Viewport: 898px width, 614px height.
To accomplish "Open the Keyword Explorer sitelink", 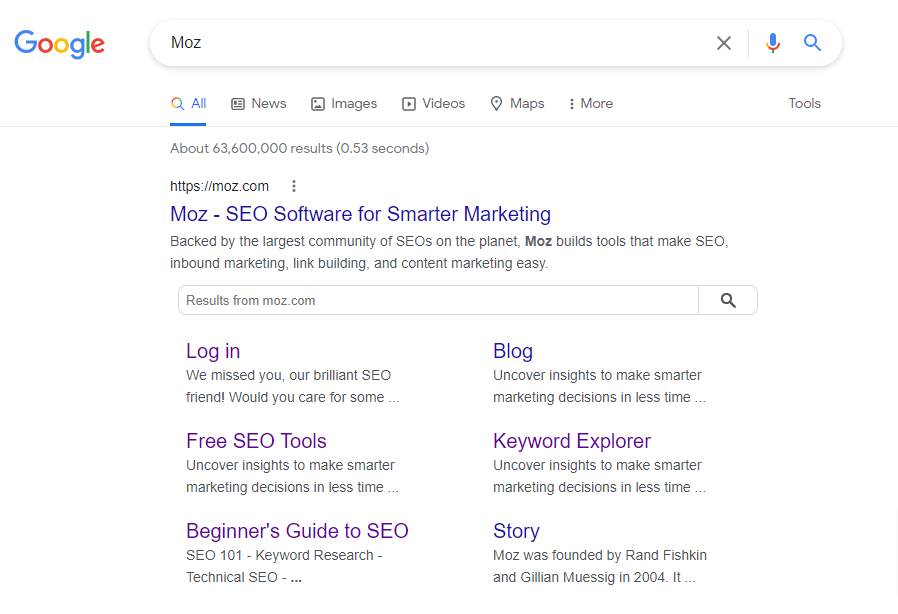I will 572,441.
